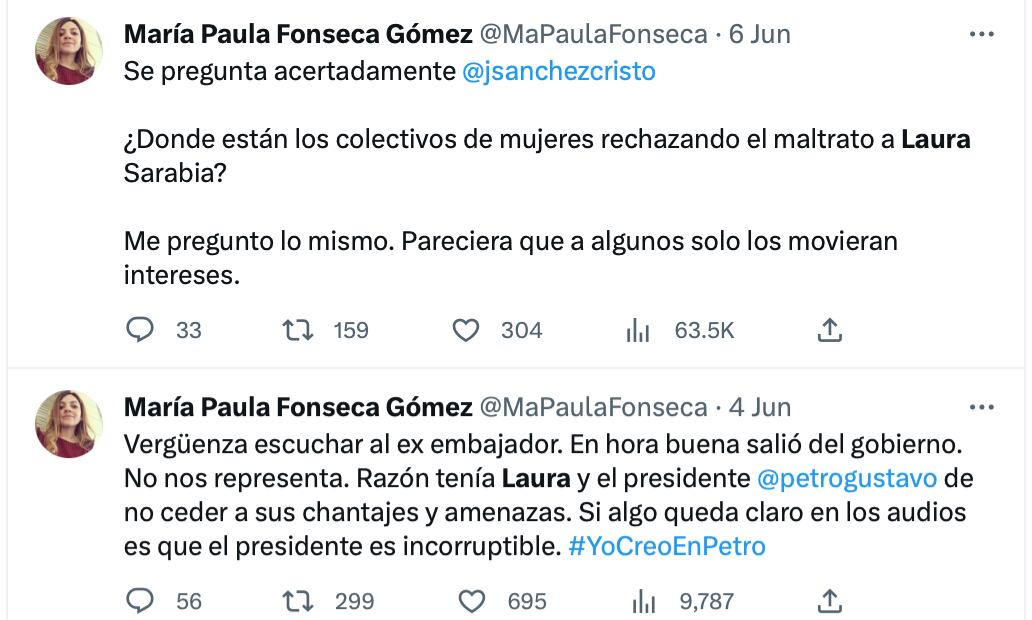This screenshot has height=620, width=1032.
Task: Share the 6 Jun tweet
Action: [x=830, y=330]
